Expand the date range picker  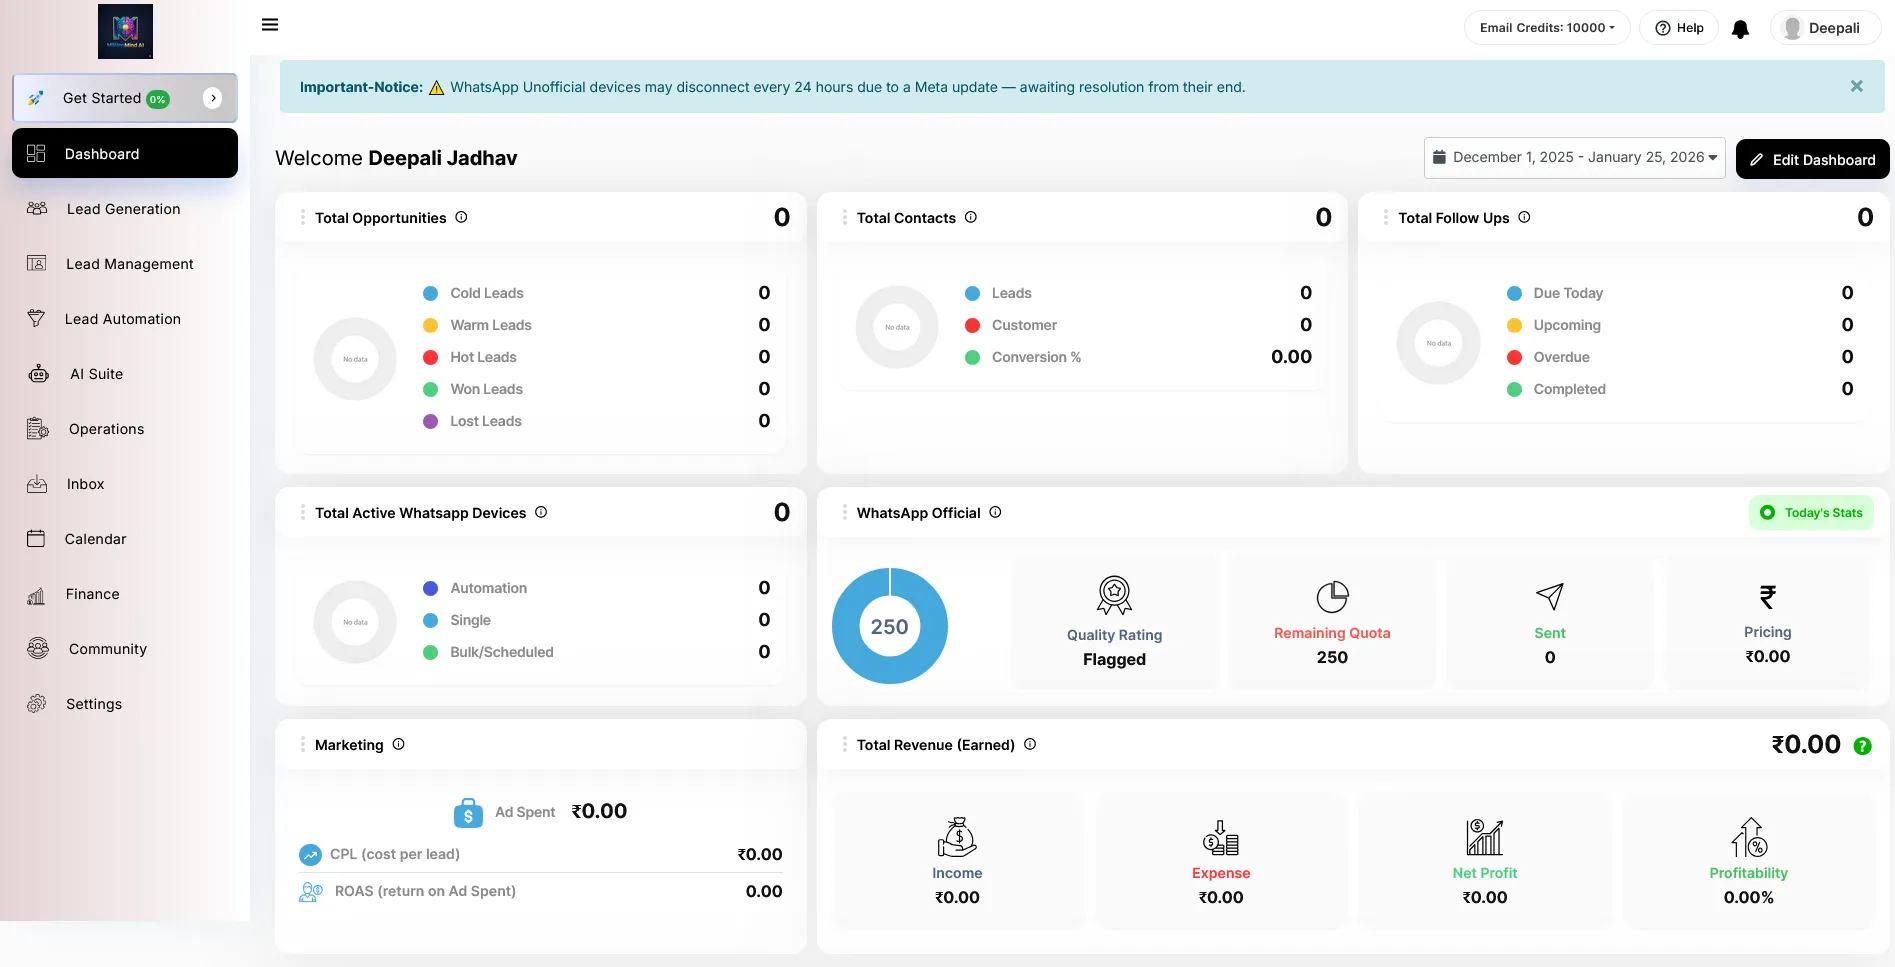tap(1574, 158)
